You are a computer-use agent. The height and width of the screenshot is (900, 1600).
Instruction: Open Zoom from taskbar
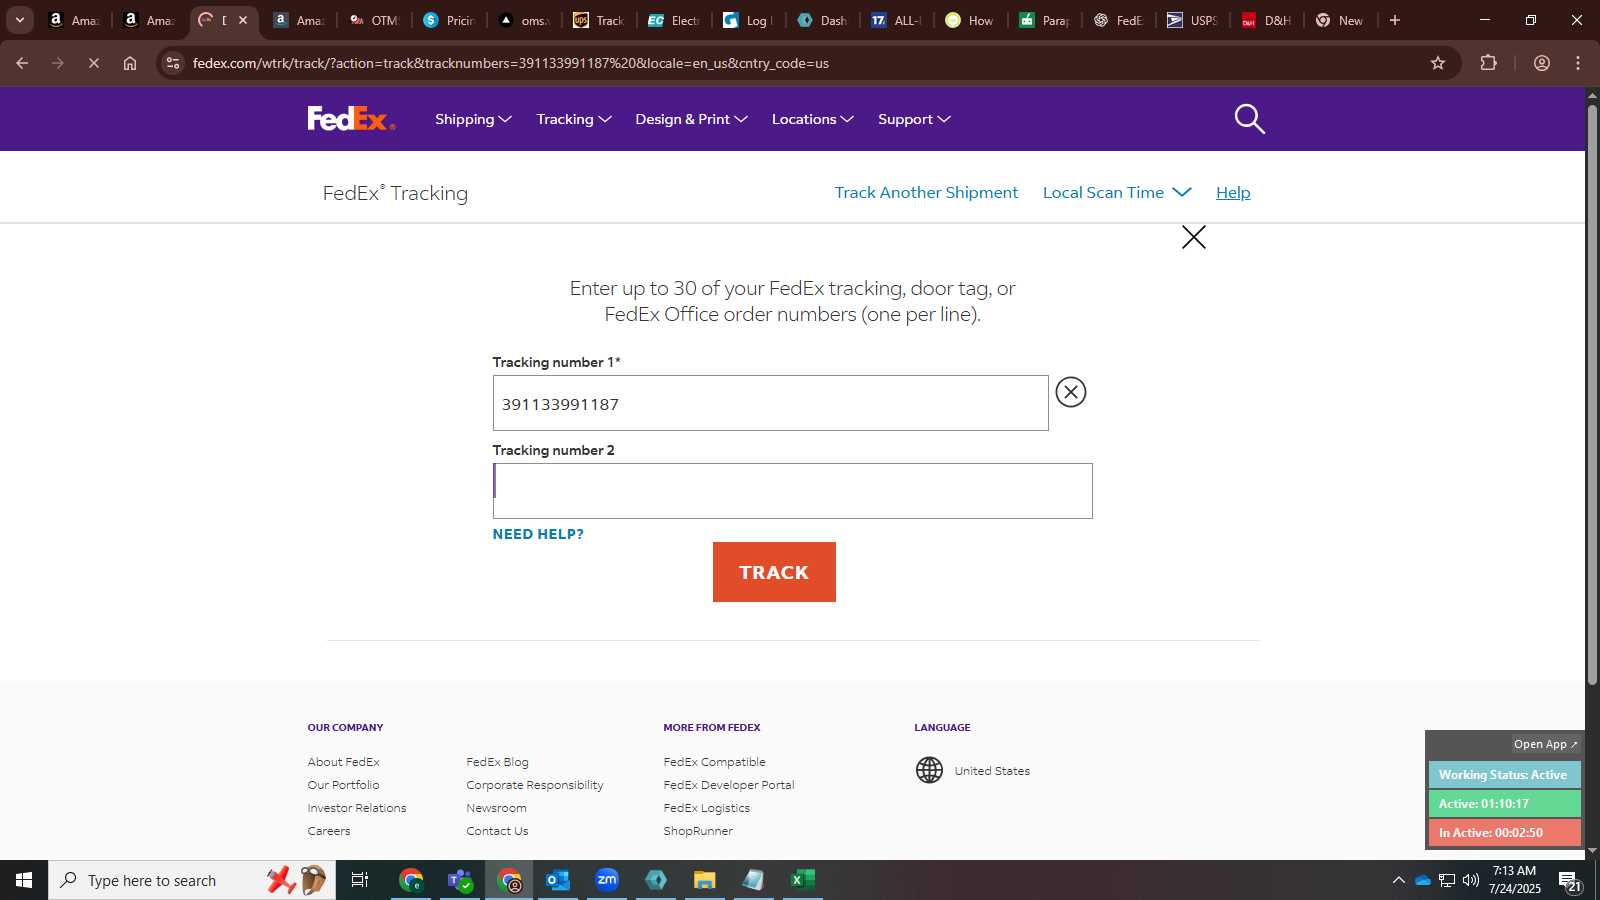[x=607, y=880]
